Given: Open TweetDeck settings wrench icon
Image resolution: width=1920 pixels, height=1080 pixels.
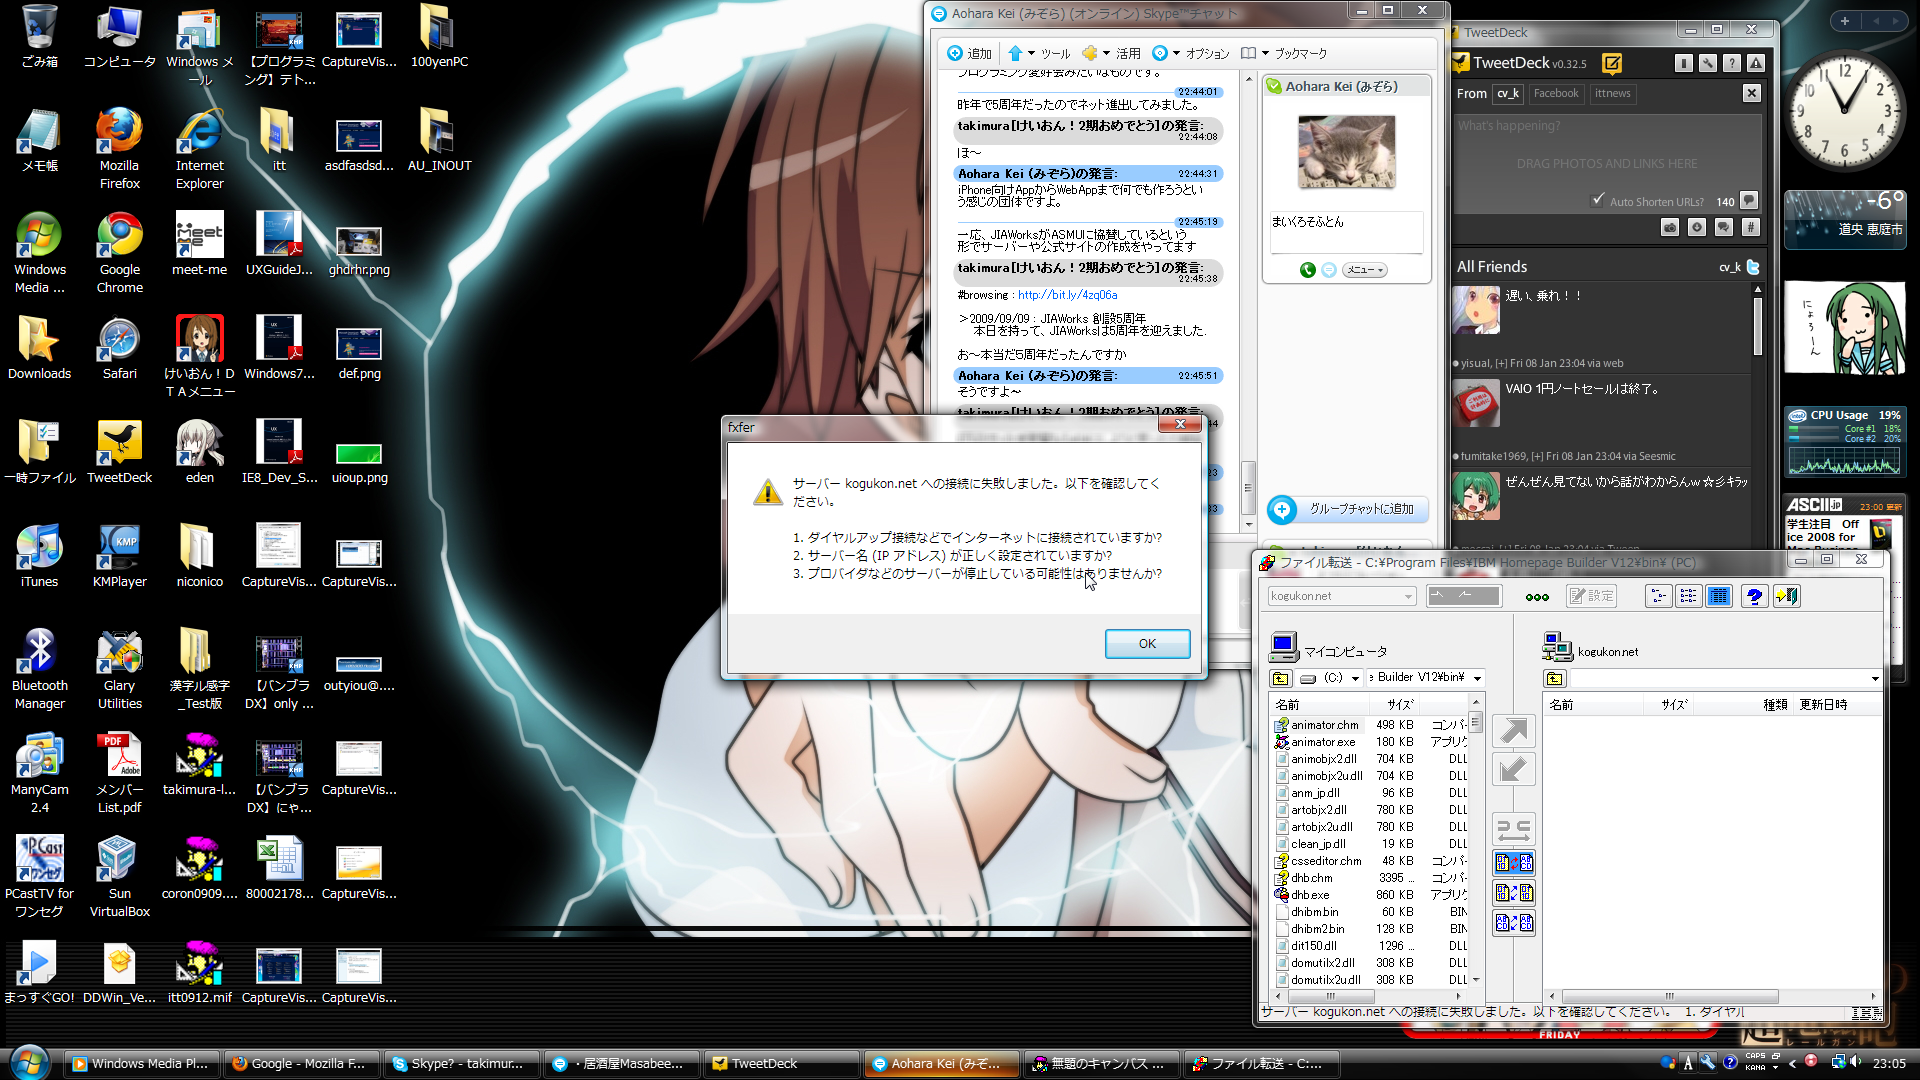Looking at the screenshot, I should [x=1708, y=63].
